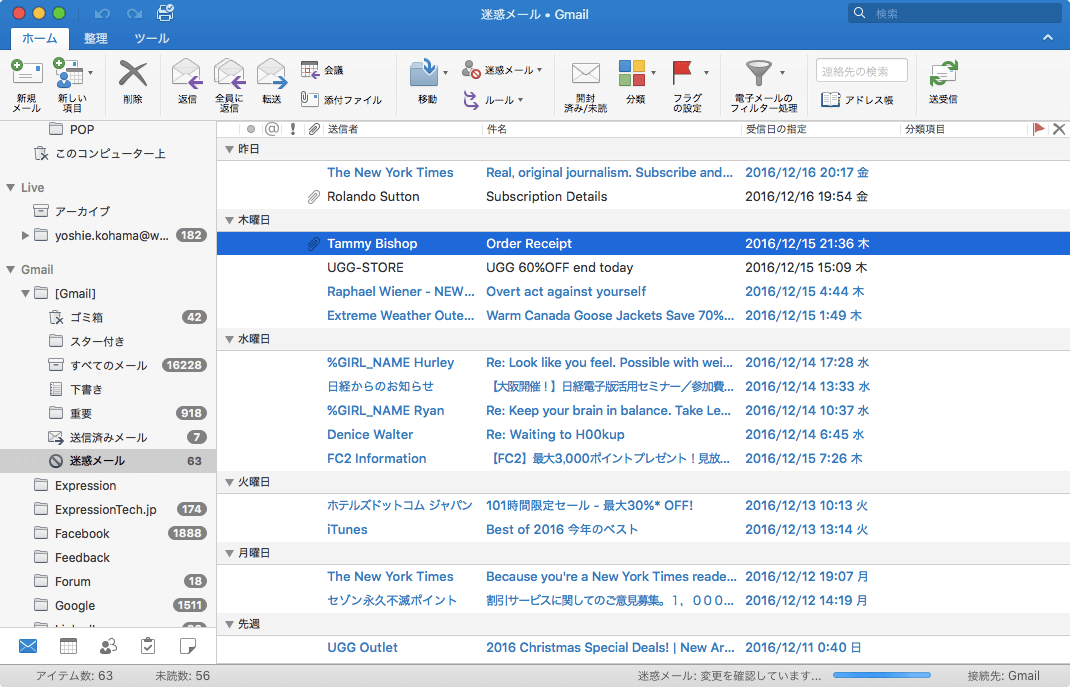Expand the yoshie.kohama folder

pos(26,235)
